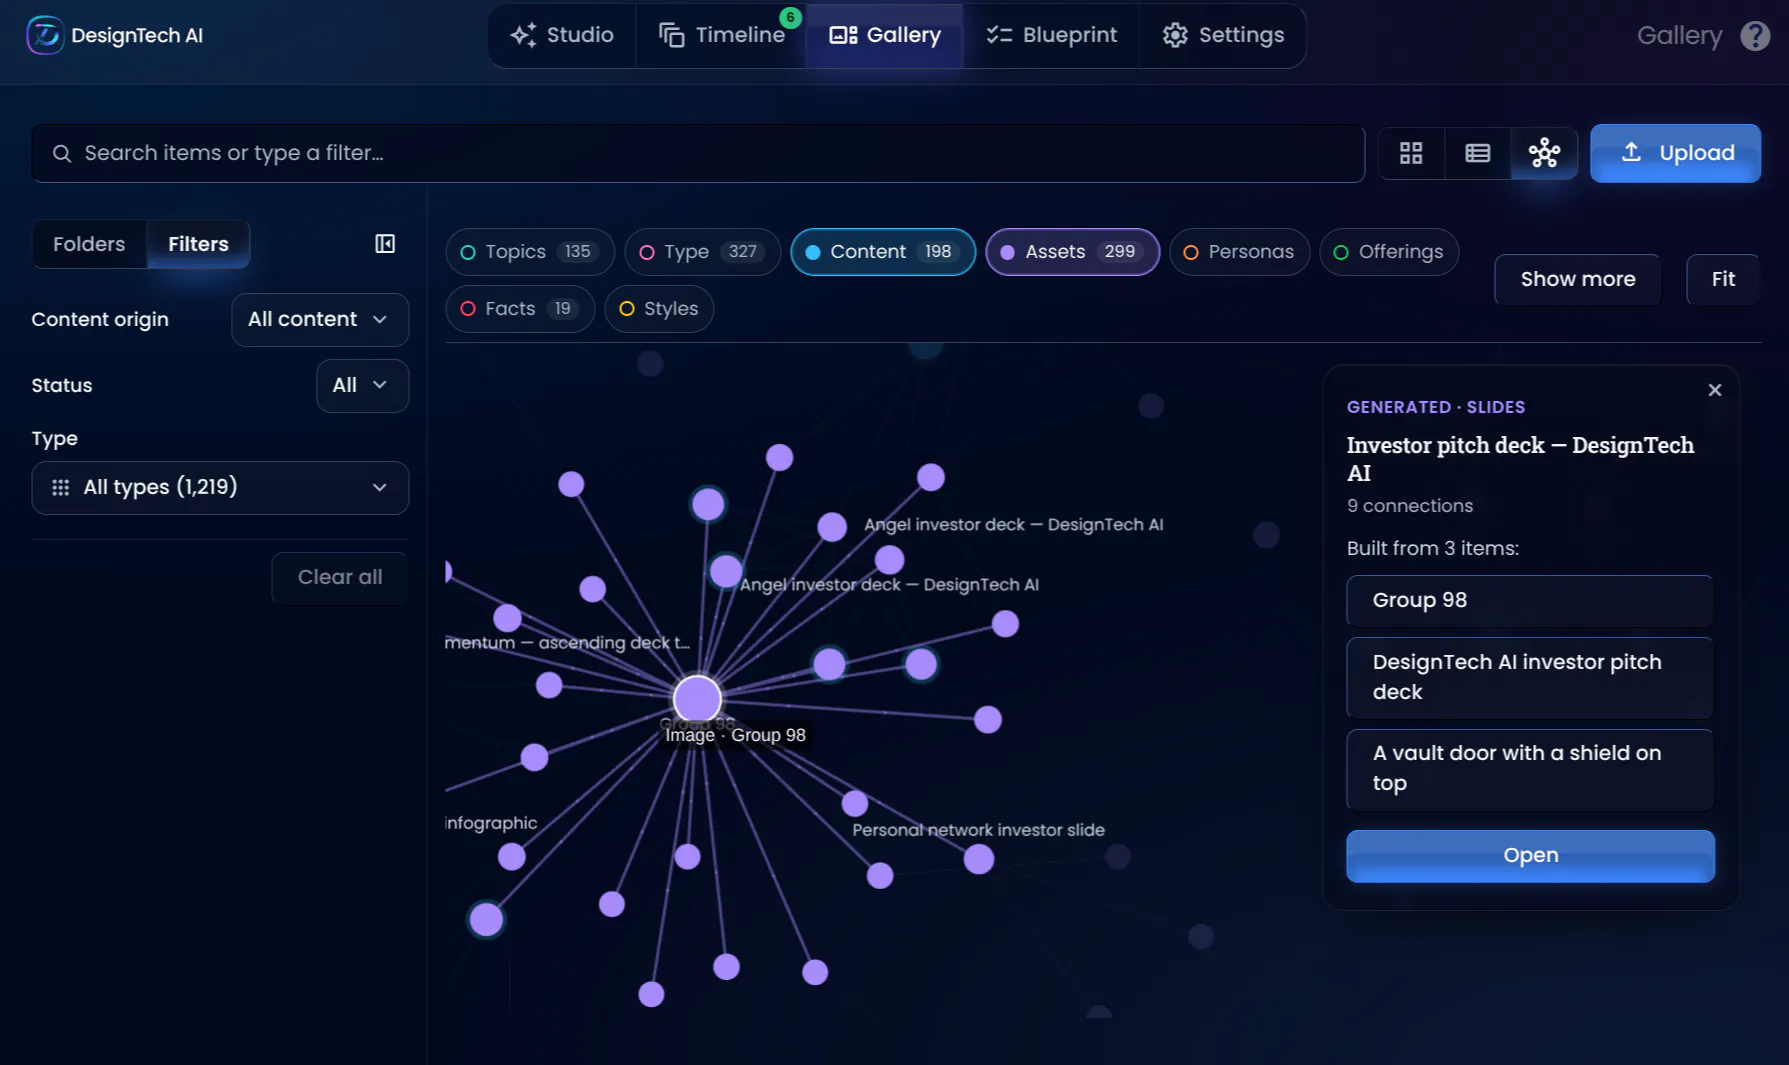Select the Group 98 source item

1530,601
